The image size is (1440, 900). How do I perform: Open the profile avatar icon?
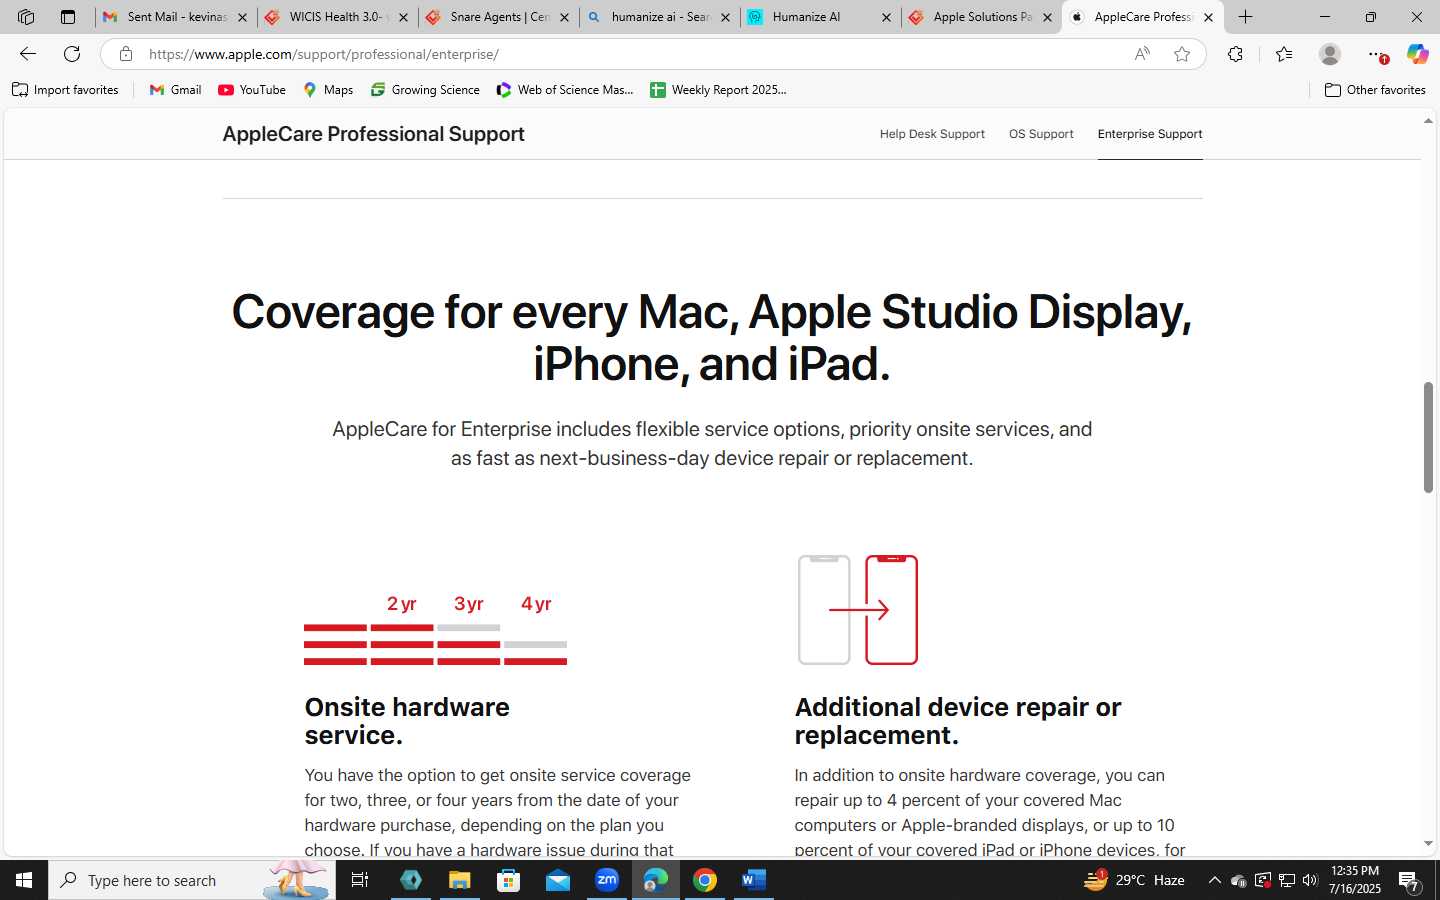click(1330, 54)
